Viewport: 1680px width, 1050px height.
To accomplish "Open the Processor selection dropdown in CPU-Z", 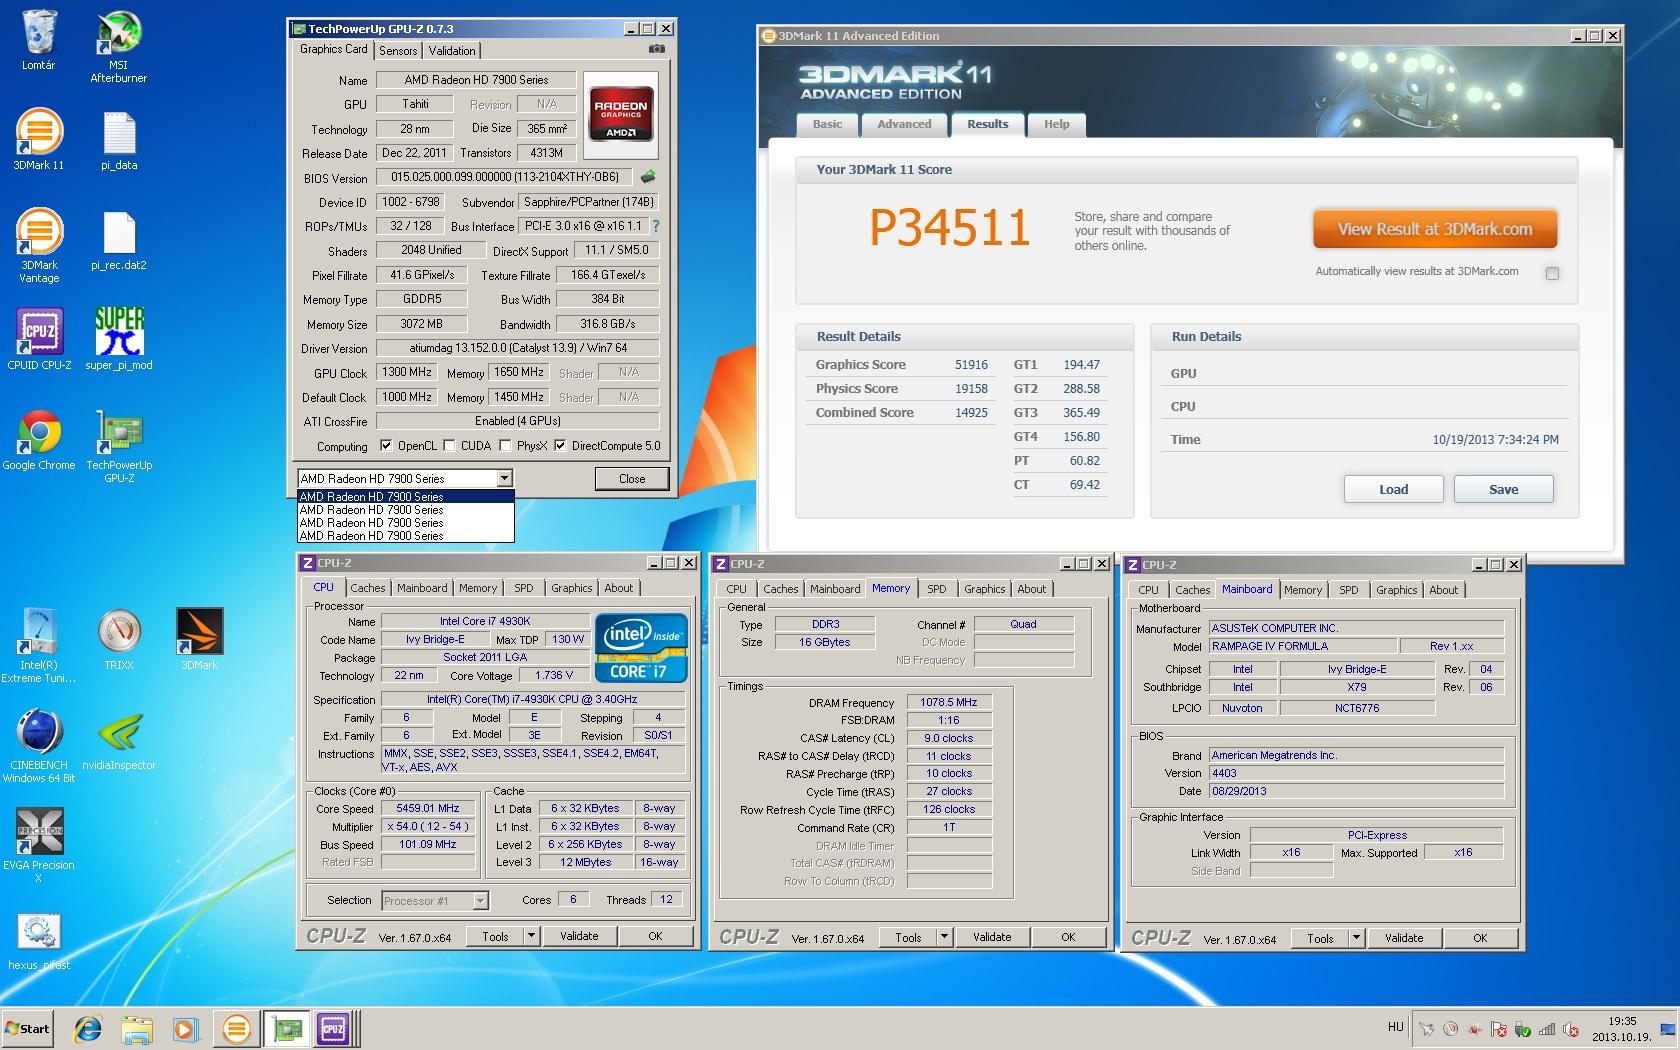I will [x=480, y=901].
